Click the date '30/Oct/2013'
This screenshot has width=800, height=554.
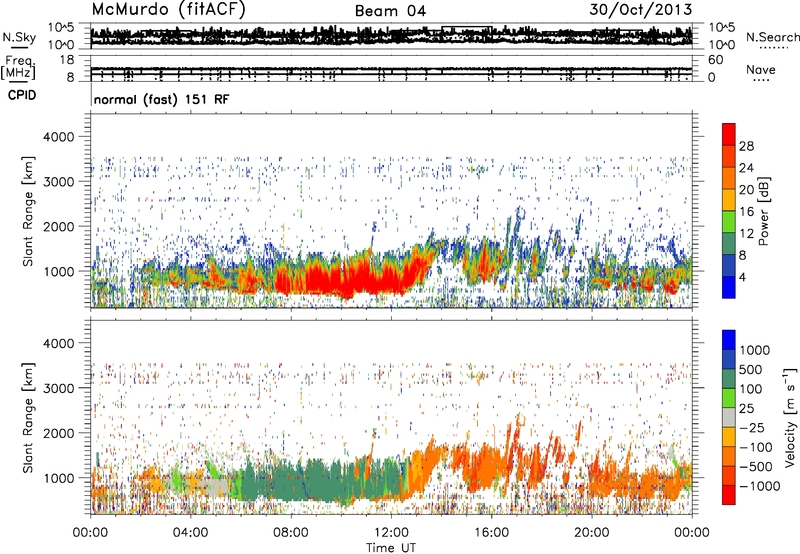point(641,10)
